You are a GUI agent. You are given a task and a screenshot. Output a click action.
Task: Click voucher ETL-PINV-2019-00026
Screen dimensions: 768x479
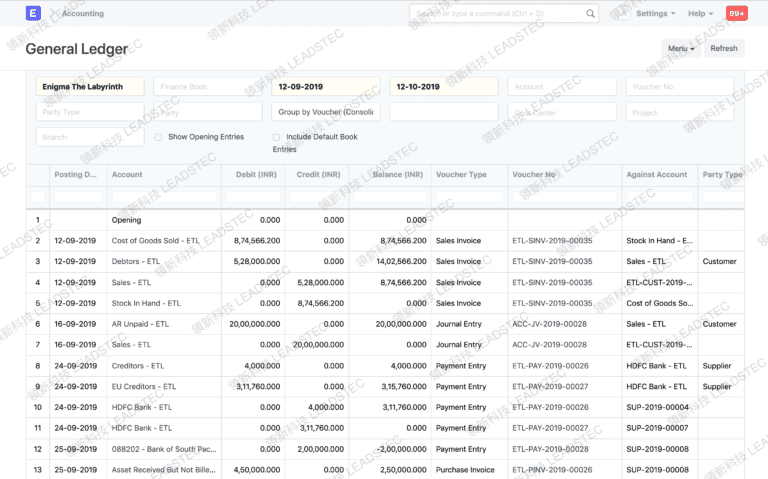tap(552, 470)
